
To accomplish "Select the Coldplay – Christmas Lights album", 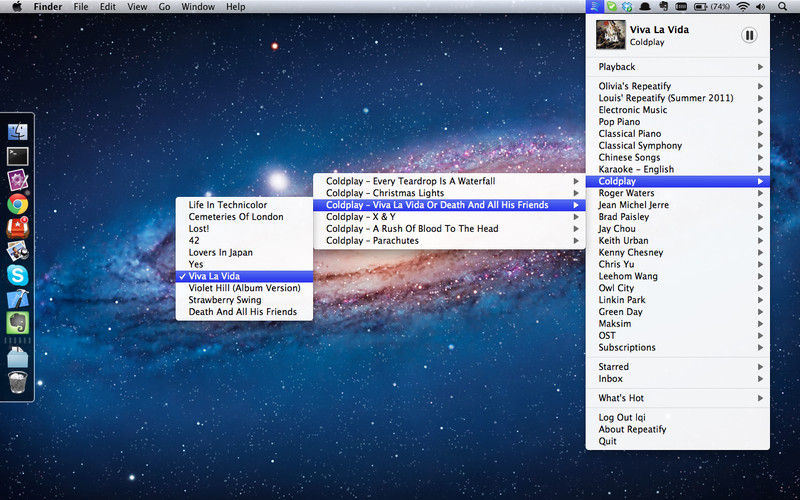I will click(449, 193).
